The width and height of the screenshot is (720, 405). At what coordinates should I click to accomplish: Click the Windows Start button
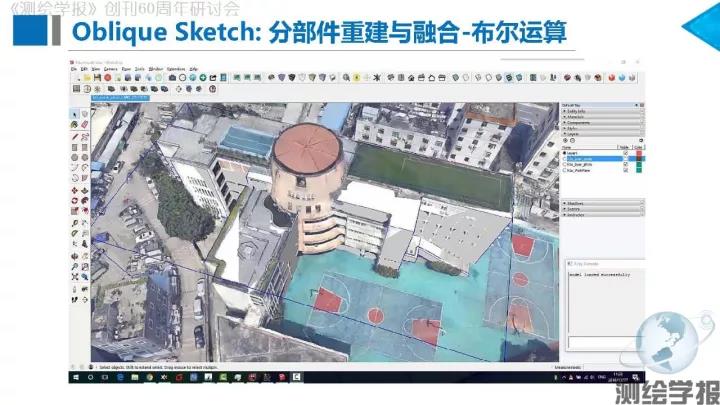point(76,377)
